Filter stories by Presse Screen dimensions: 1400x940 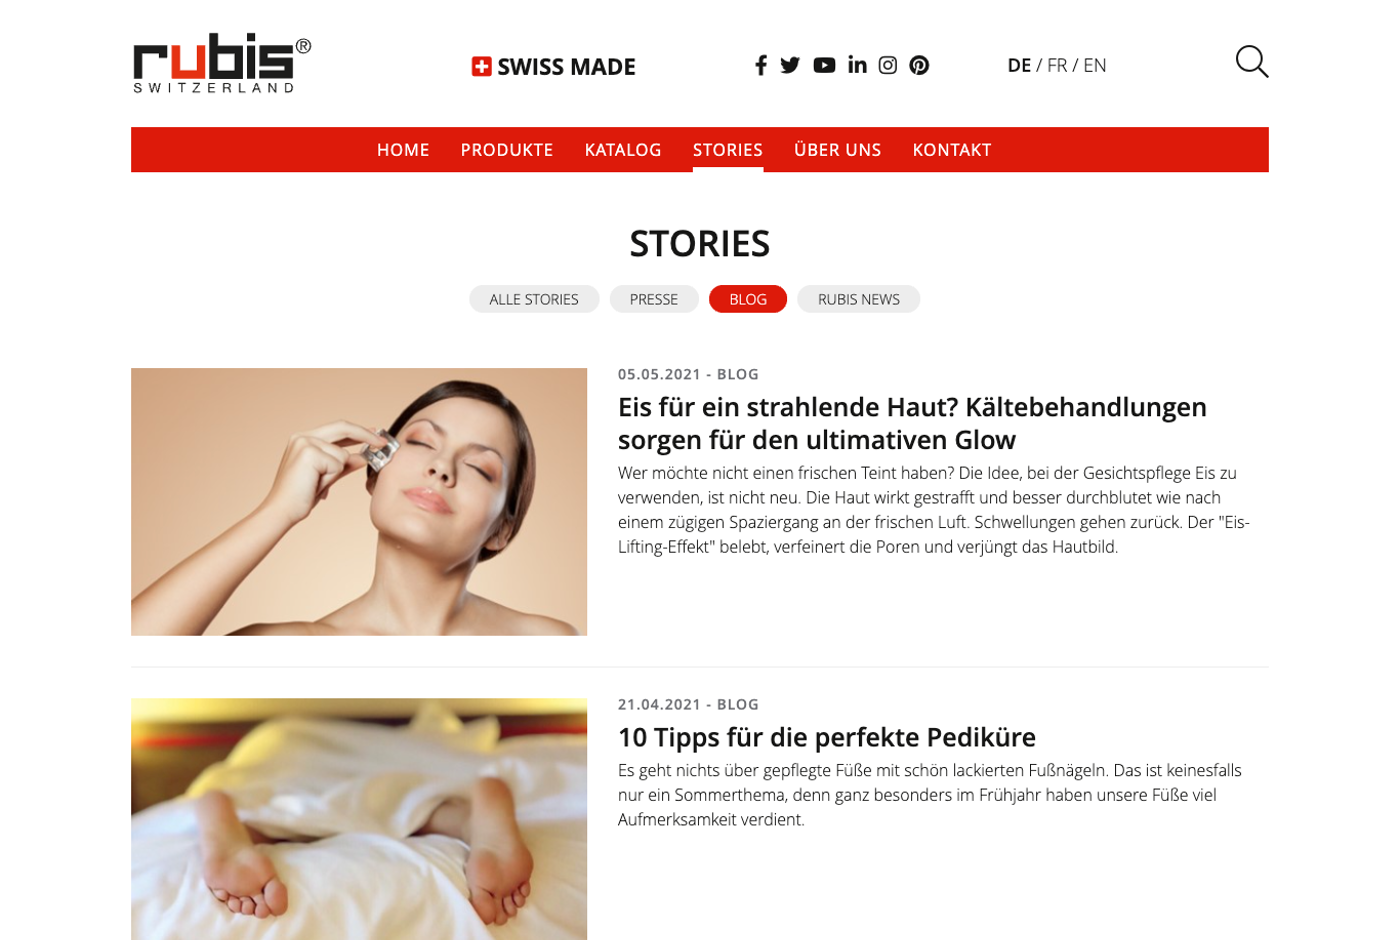654,299
